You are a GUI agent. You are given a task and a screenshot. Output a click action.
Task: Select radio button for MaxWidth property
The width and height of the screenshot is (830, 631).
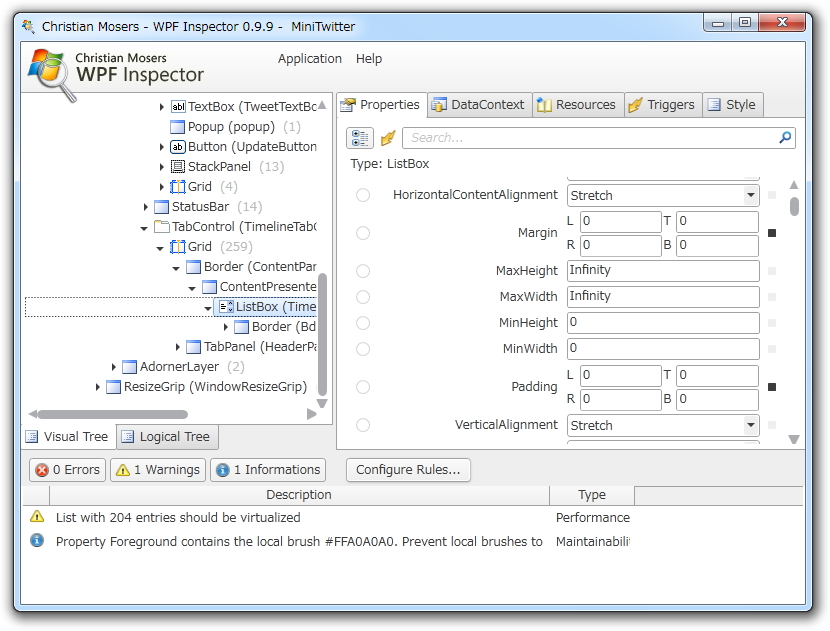click(x=363, y=297)
